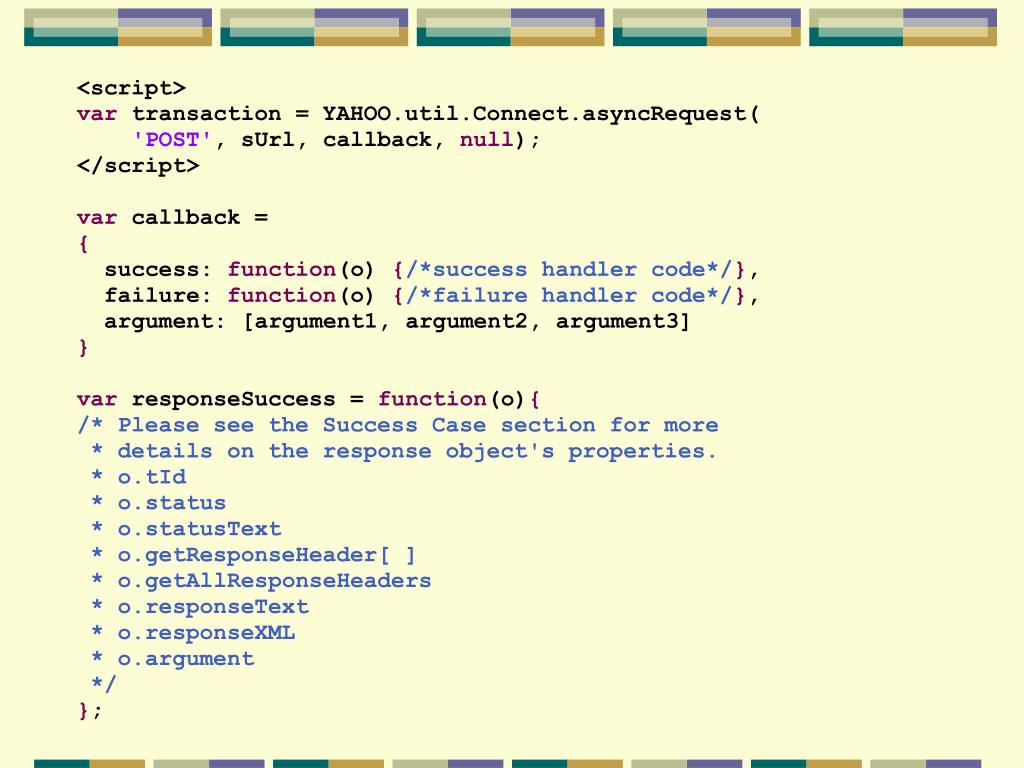Click the o.argument comment line
The width and height of the screenshot is (1024, 768).
click(172, 659)
